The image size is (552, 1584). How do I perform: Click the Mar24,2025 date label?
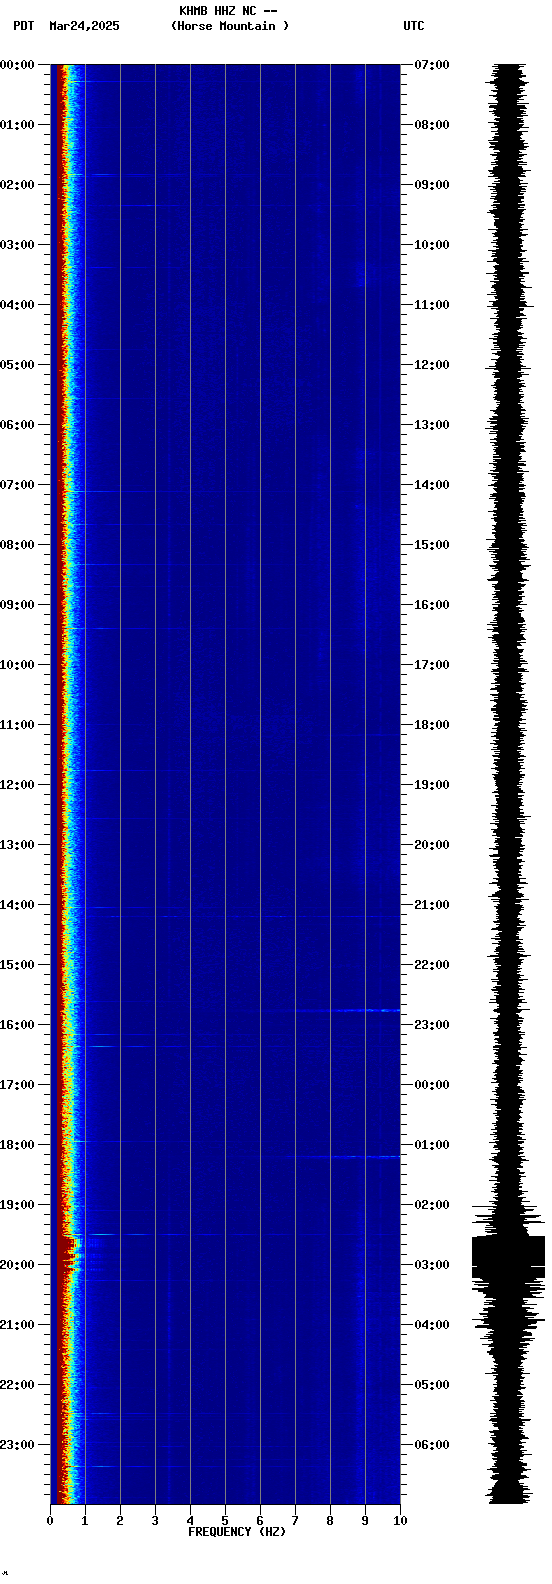coord(84,26)
